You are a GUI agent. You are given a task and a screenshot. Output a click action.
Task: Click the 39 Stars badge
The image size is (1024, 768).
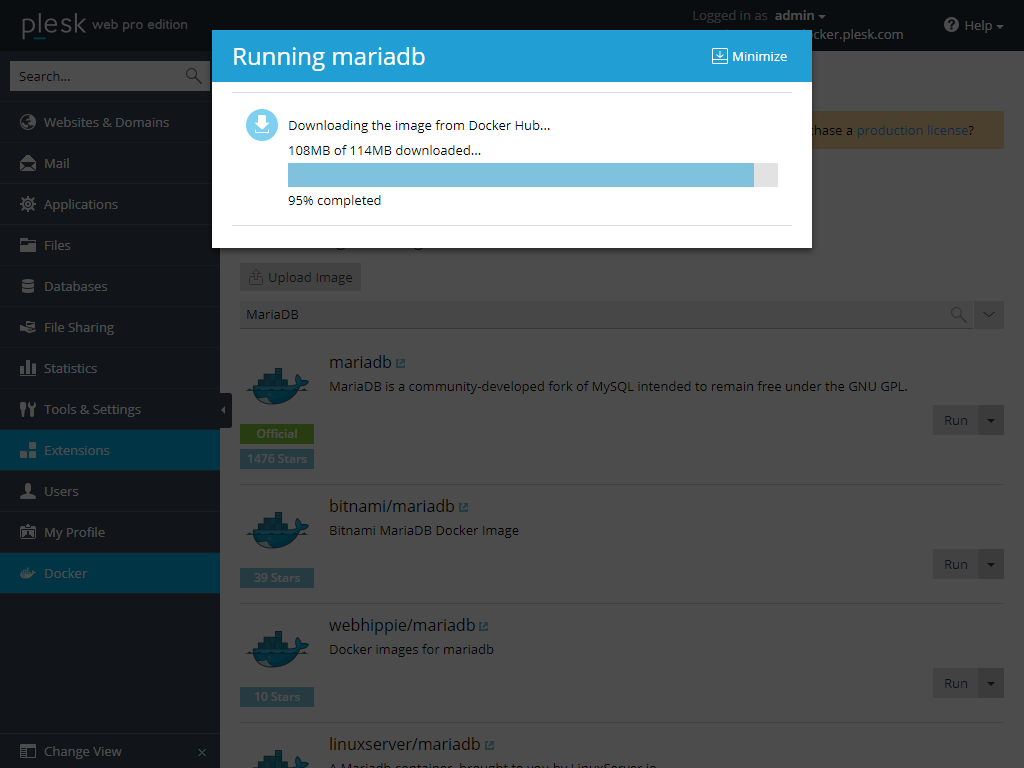pos(277,578)
